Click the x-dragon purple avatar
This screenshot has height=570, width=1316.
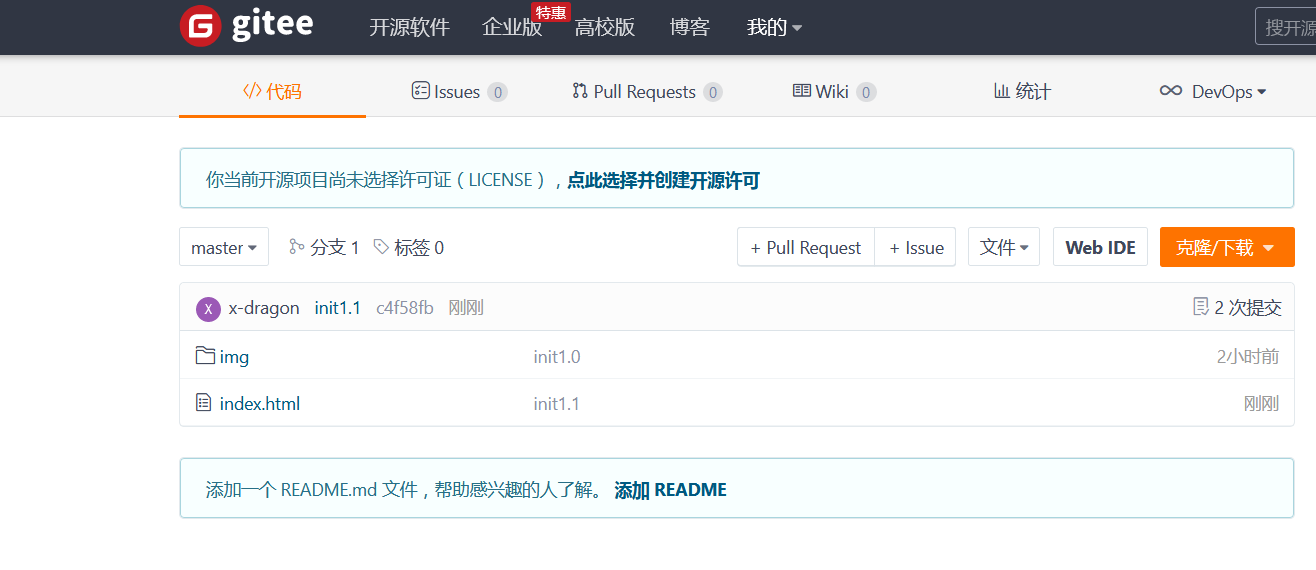pos(208,308)
